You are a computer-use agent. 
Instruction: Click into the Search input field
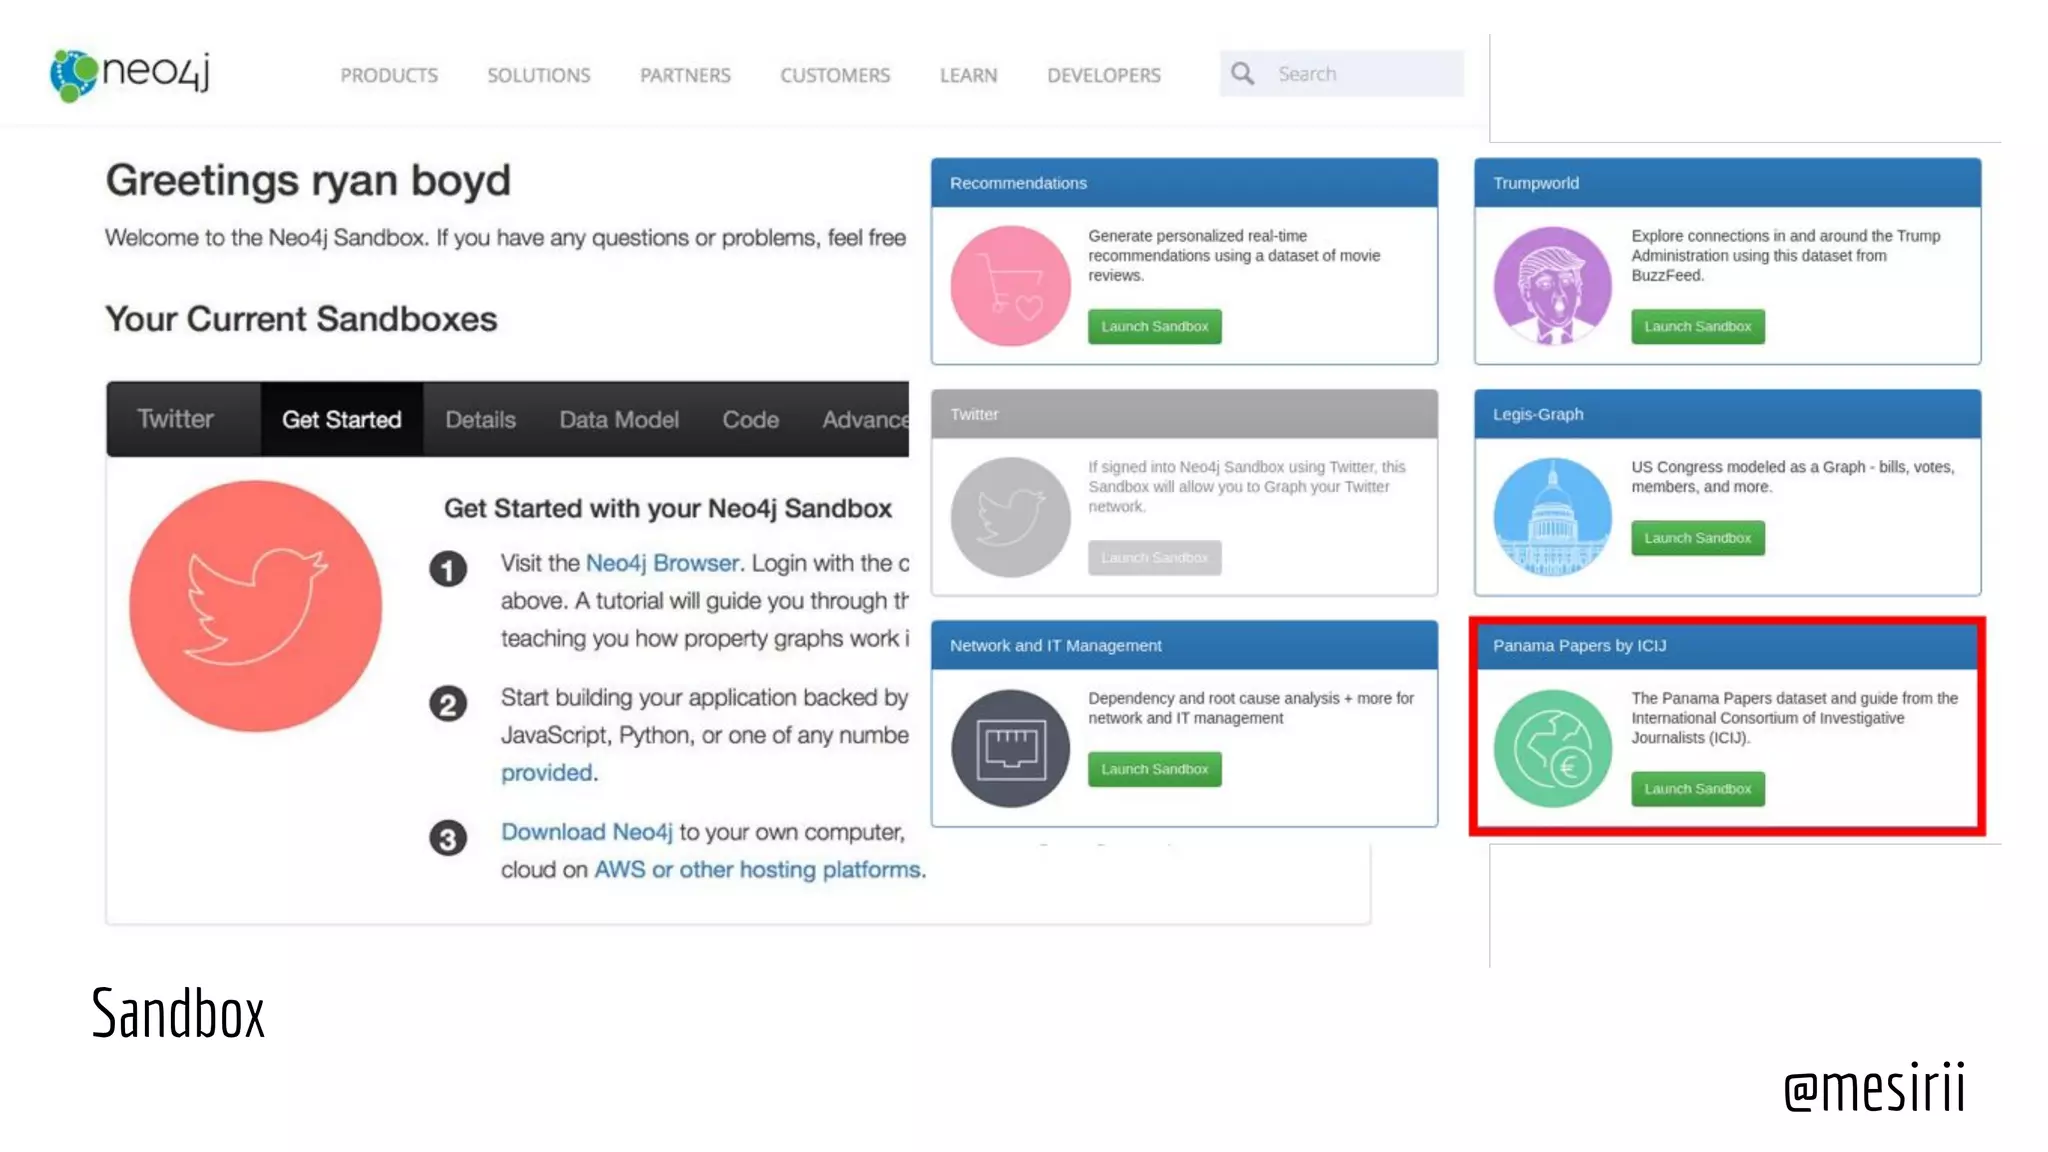tap(1362, 74)
